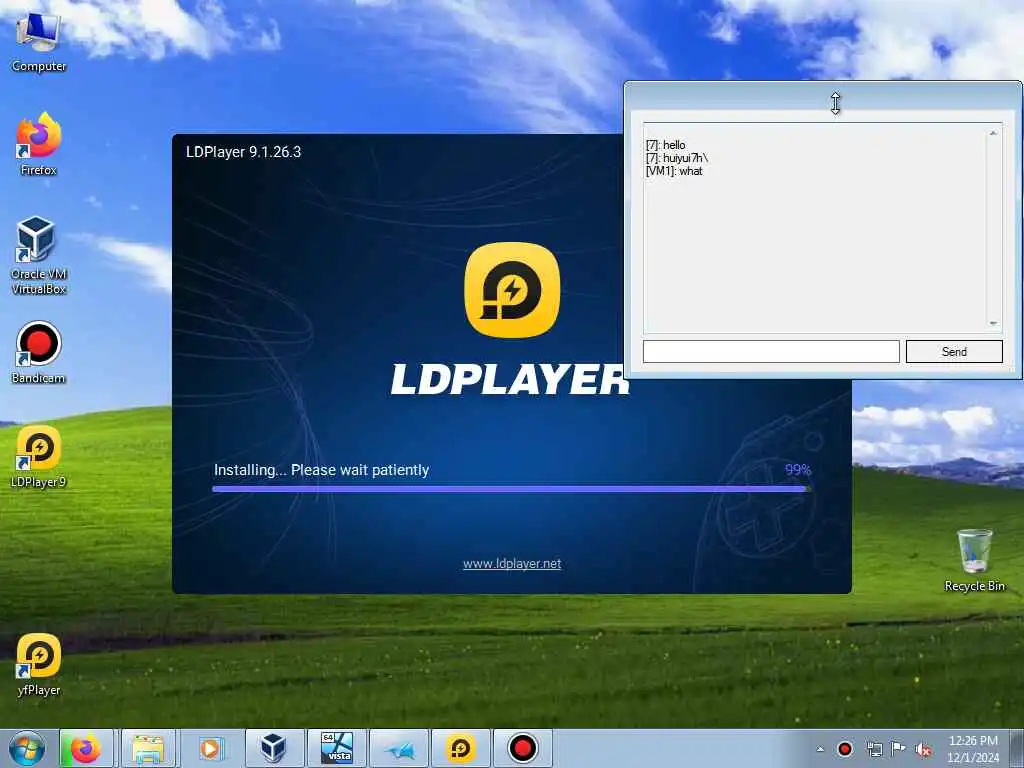Click the 64 Vista taskbar icon
1024x768 pixels.
click(x=336, y=748)
